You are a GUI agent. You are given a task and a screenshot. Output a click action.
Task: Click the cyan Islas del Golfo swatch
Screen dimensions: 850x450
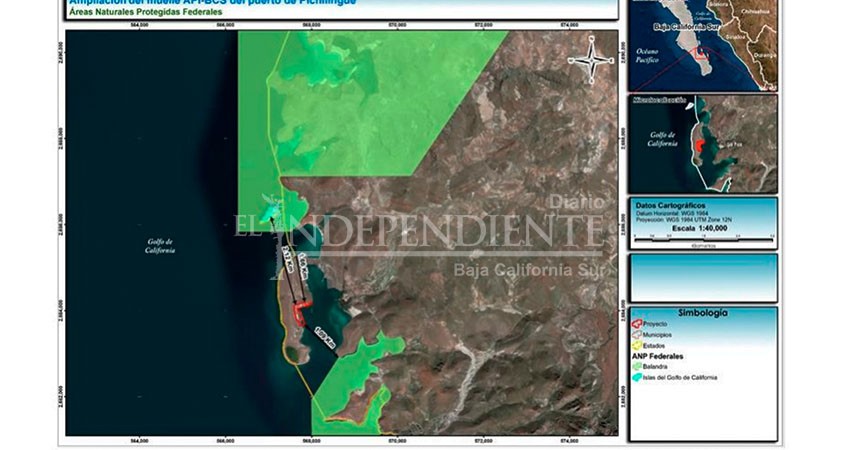coord(636,377)
